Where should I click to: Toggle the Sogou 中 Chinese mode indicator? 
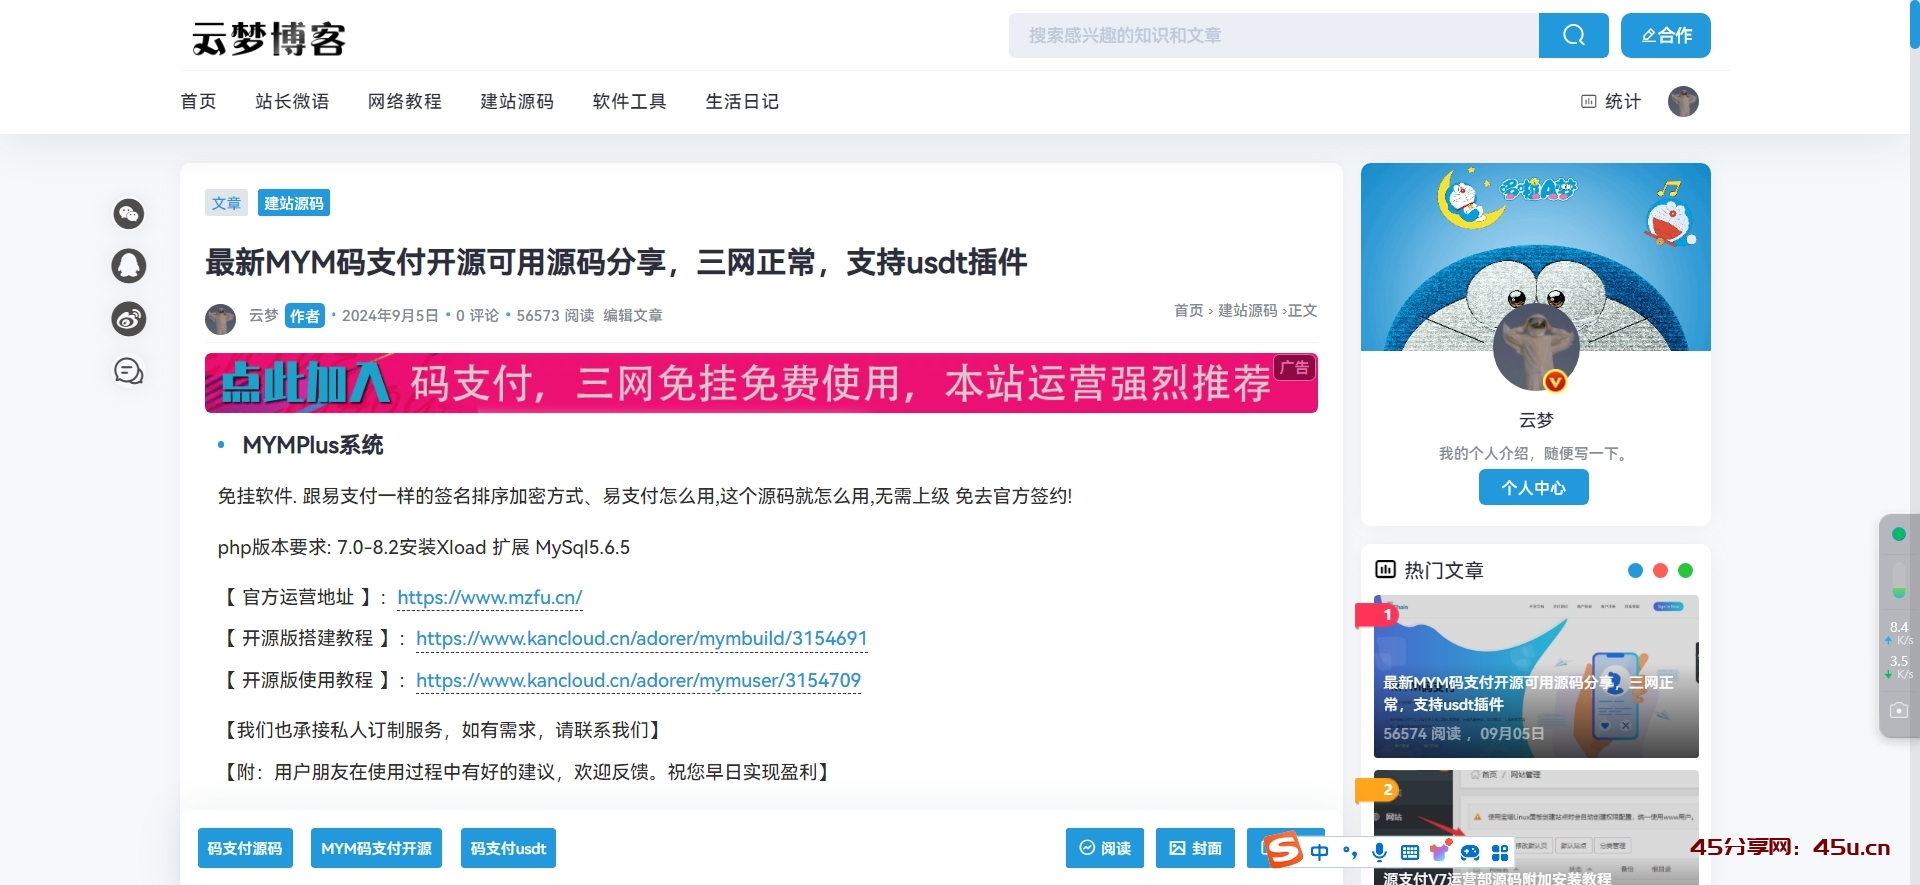coord(1320,852)
